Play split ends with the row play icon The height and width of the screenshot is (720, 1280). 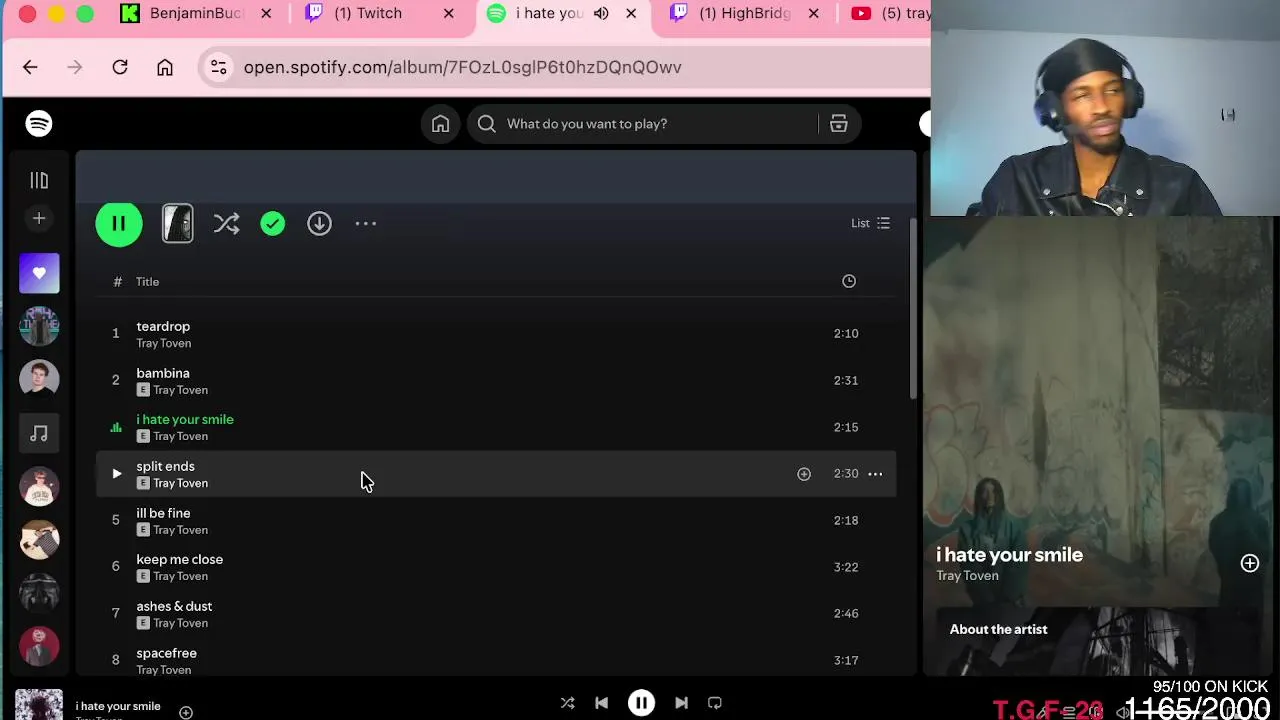pos(116,473)
